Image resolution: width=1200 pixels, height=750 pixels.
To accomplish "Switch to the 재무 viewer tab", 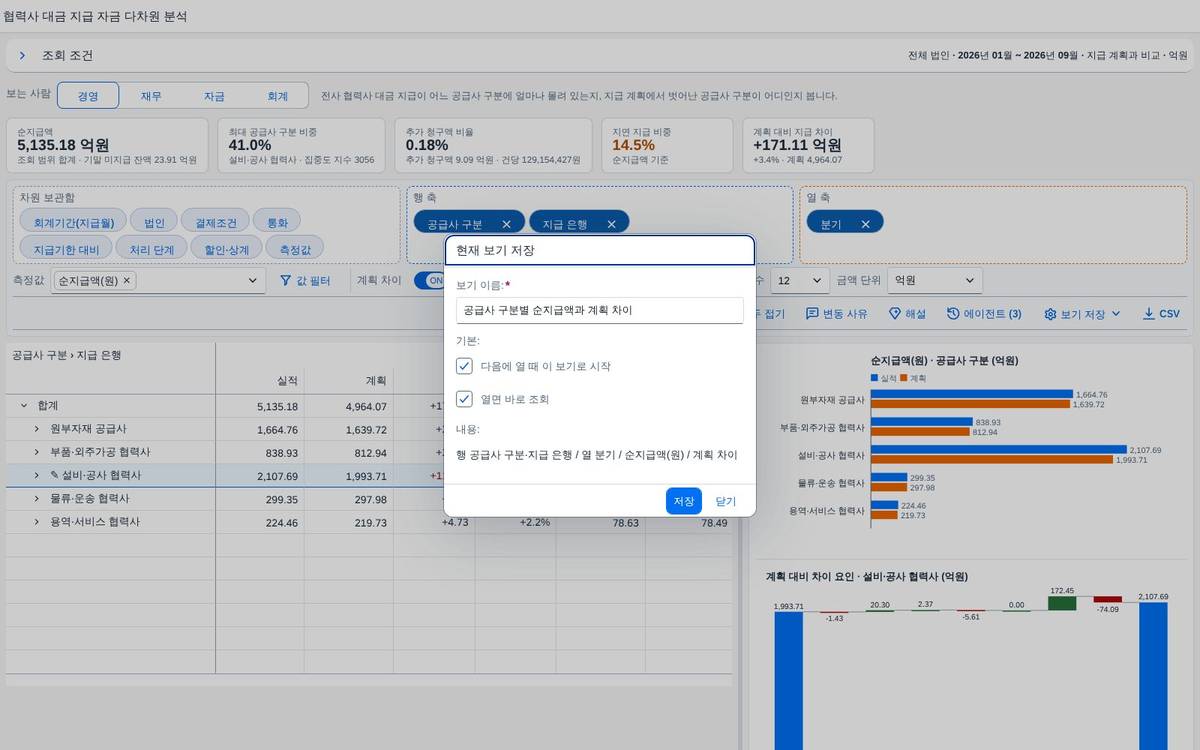I will tap(151, 96).
